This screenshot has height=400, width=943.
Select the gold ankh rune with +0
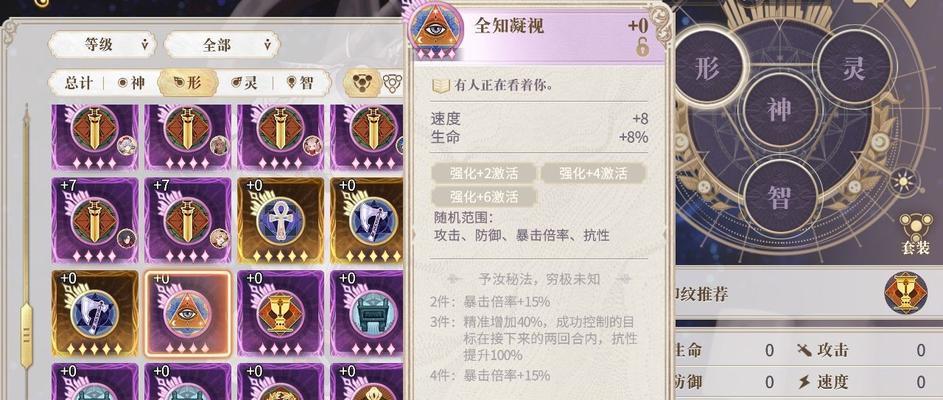click(x=280, y=221)
